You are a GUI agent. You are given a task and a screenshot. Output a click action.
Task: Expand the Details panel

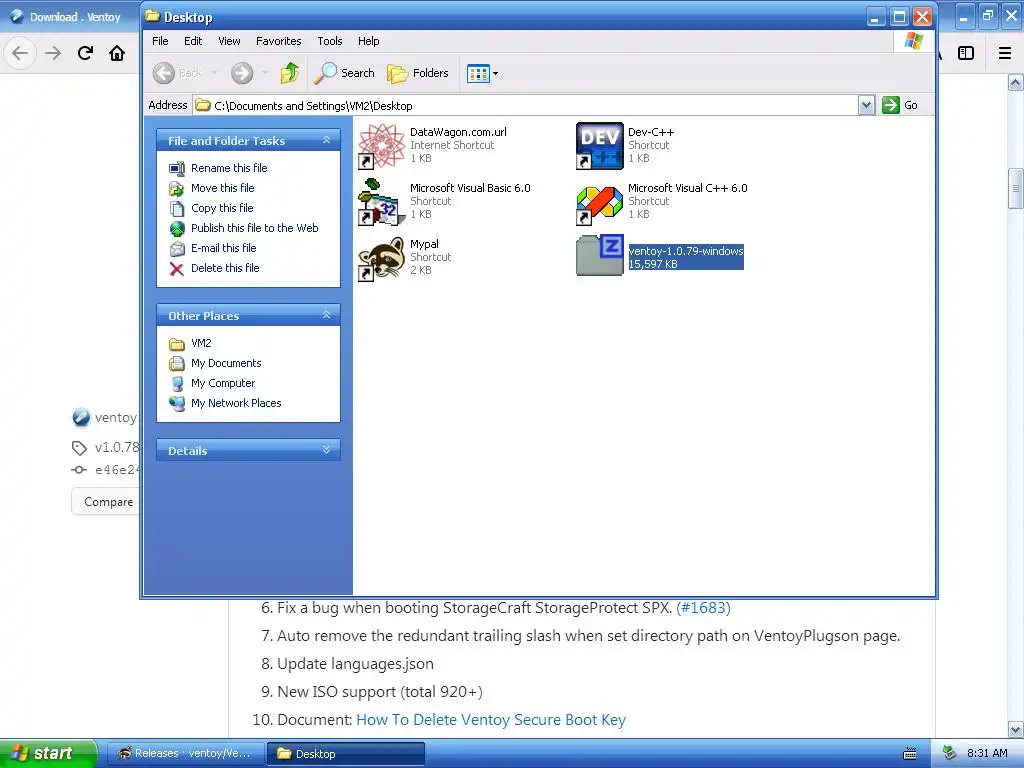pyautogui.click(x=327, y=450)
